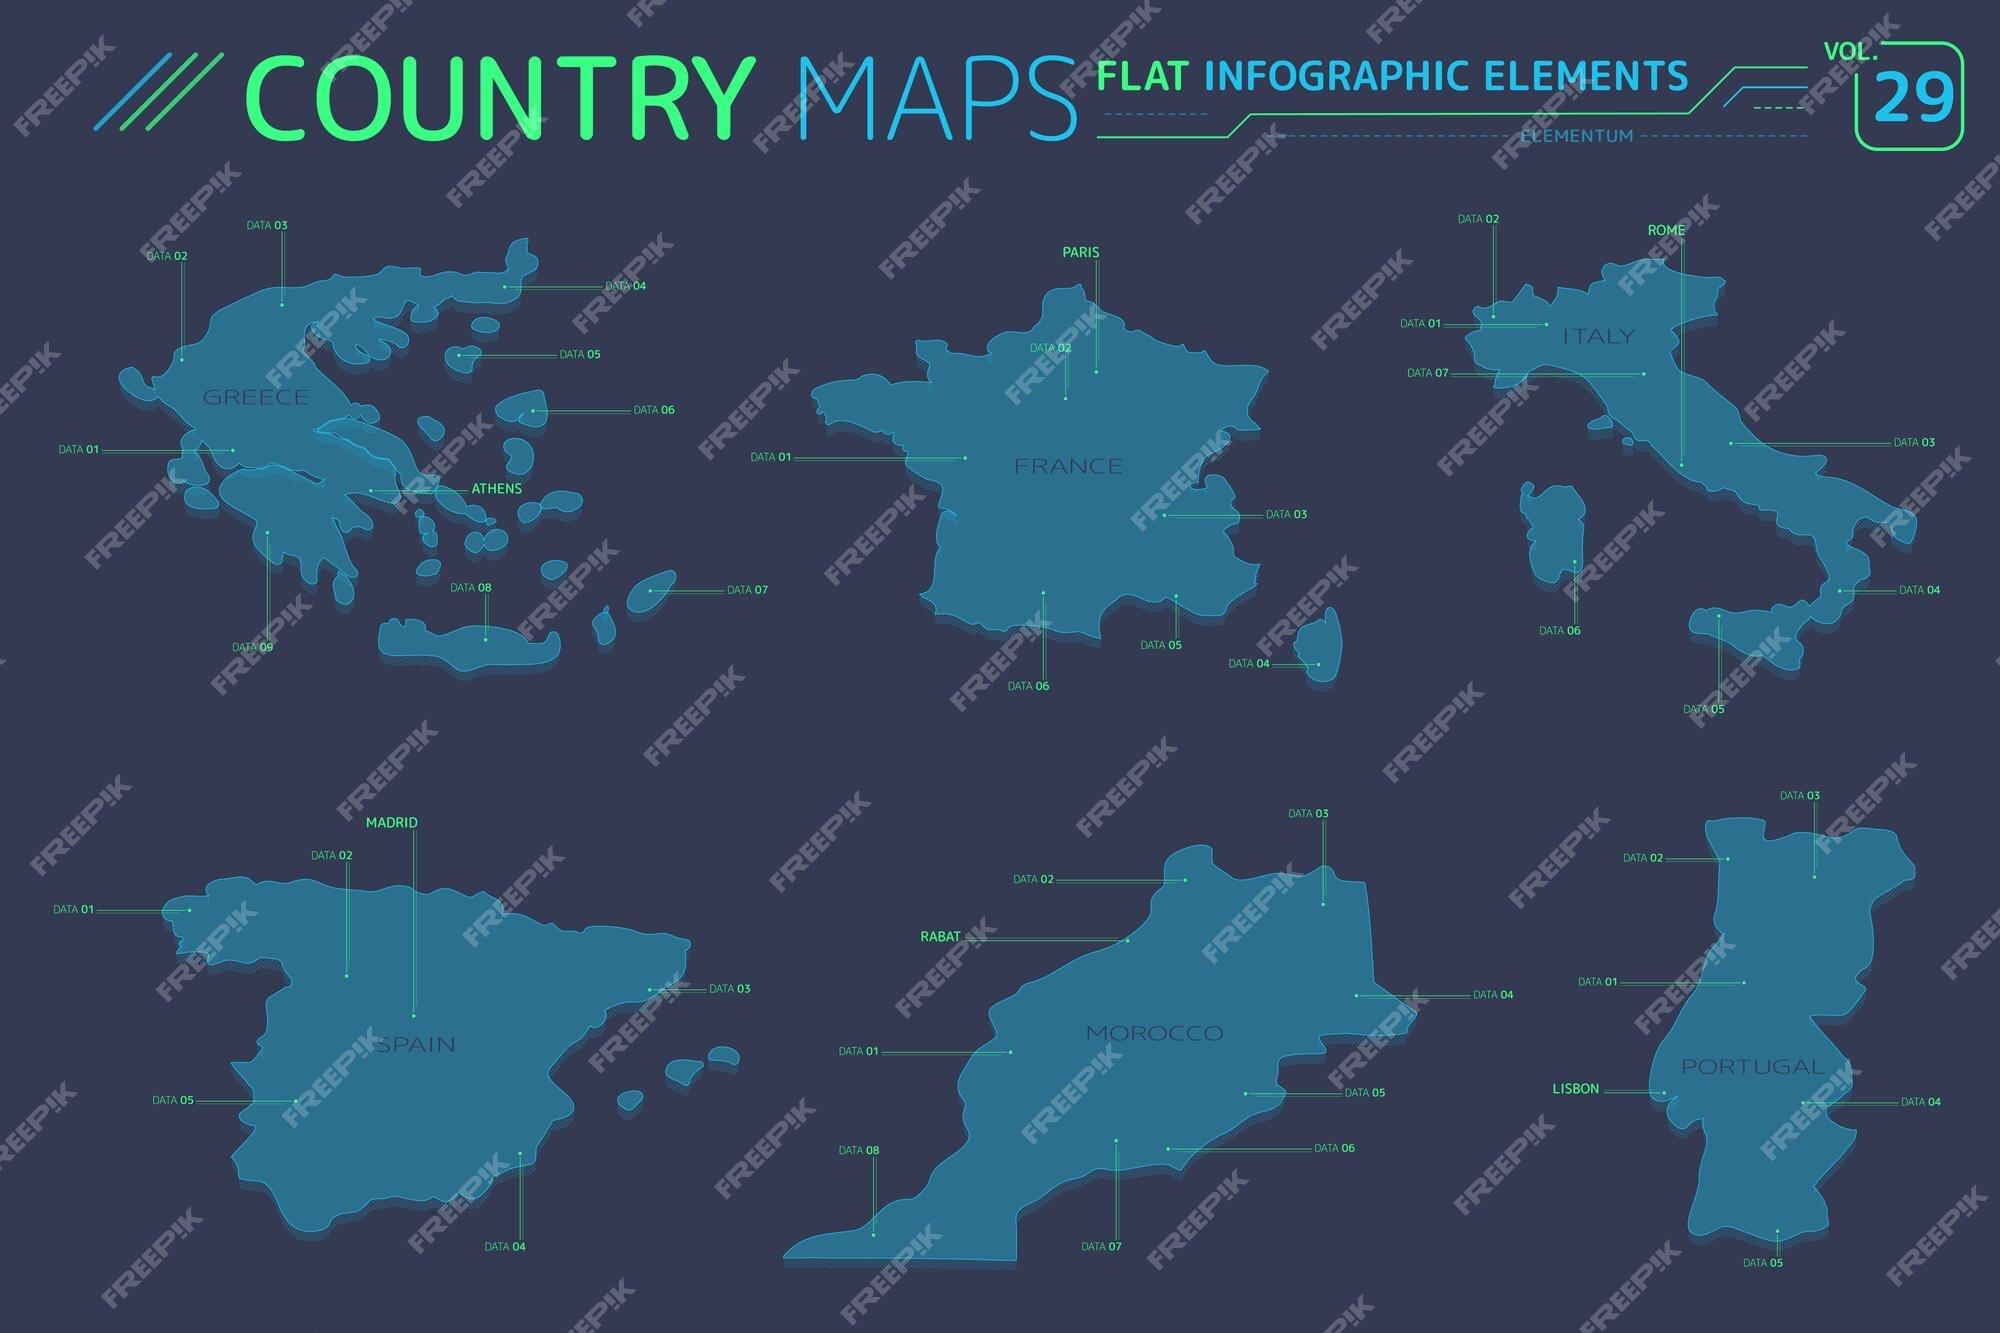Screen dimensions: 2000x1333
Task: Click Italy's DATA 04 callout label
Action: [1920, 590]
